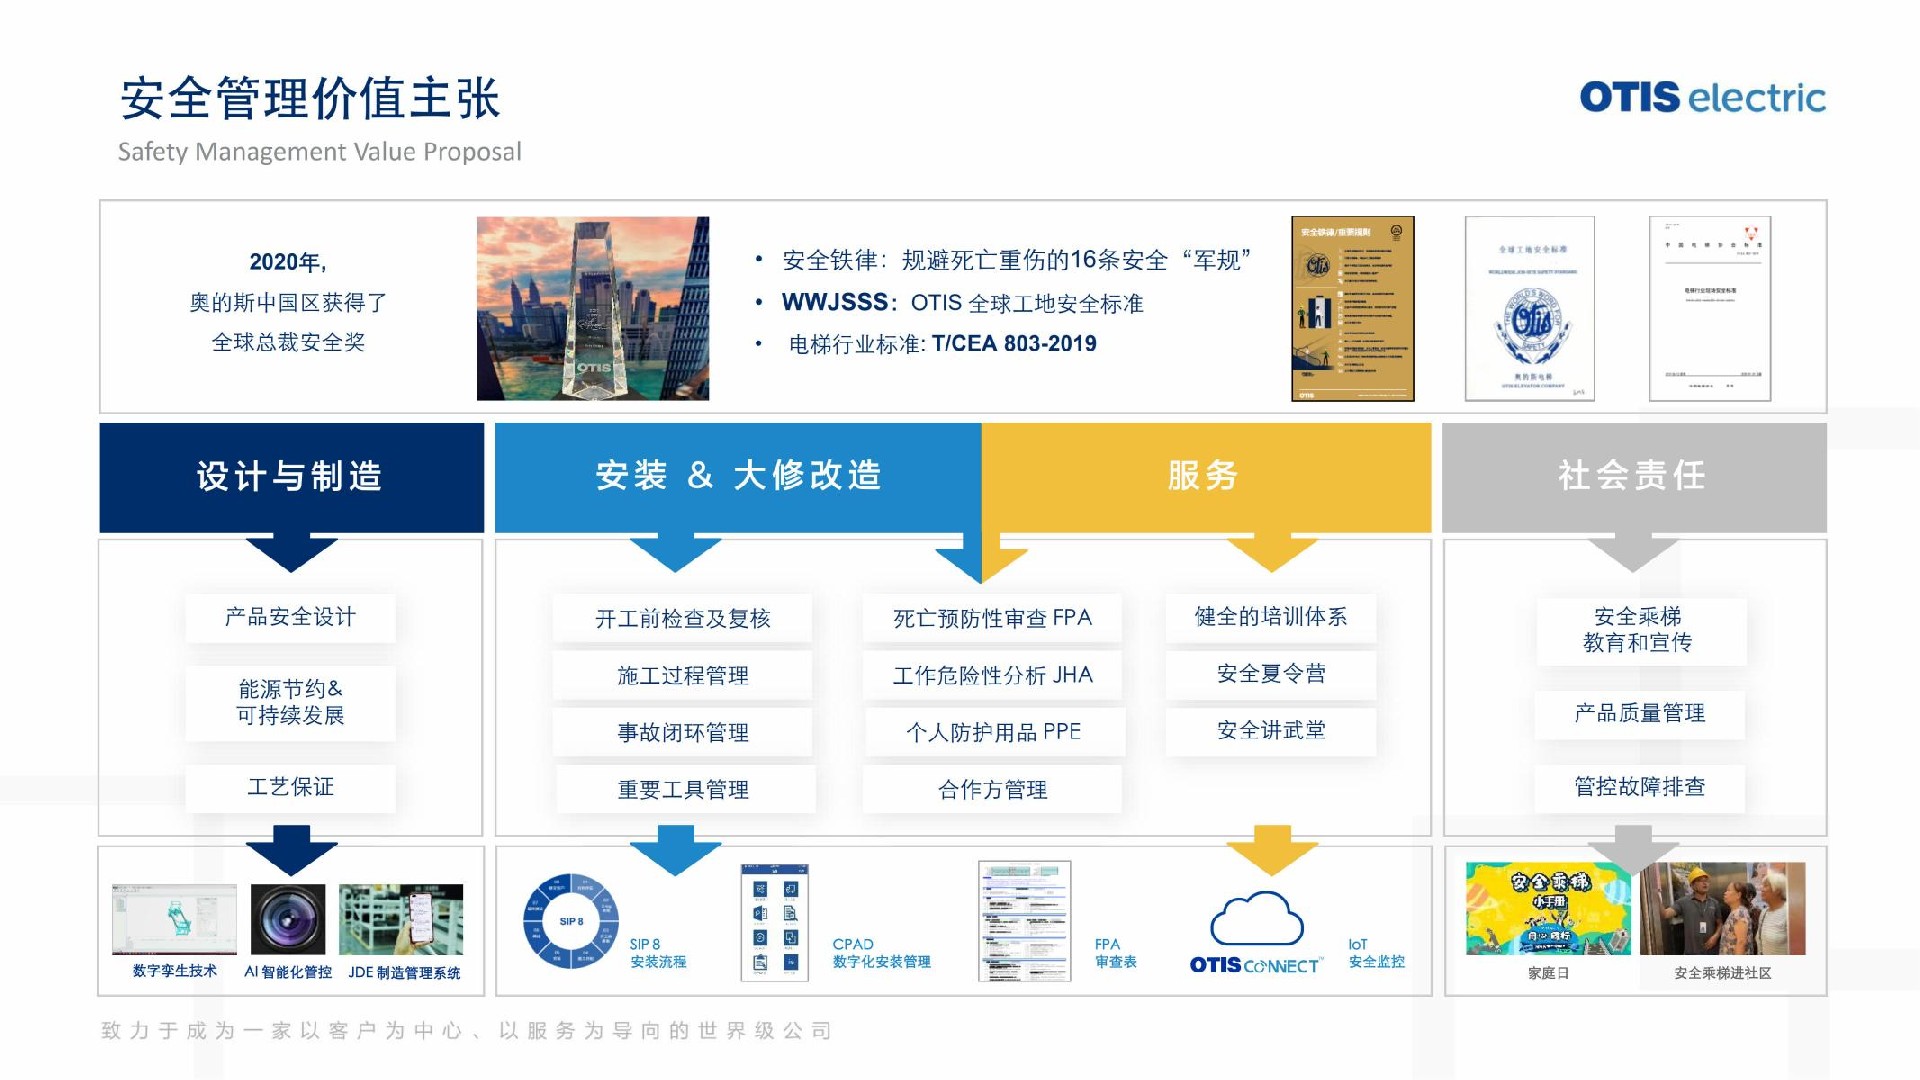1920x1080 pixels.
Task: Open the yellow safety rules document cover
Action: tap(1352, 308)
